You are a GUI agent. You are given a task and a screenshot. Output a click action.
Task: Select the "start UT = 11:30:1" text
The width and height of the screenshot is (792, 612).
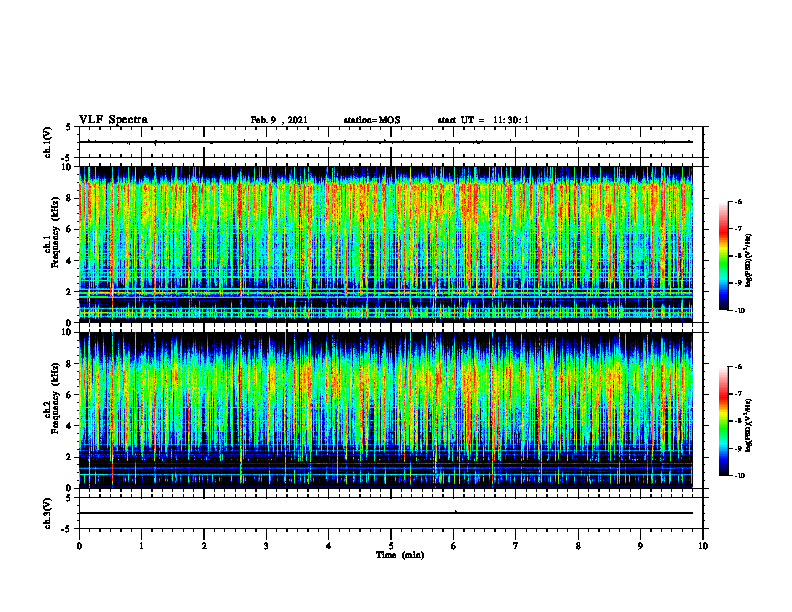click(483, 120)
